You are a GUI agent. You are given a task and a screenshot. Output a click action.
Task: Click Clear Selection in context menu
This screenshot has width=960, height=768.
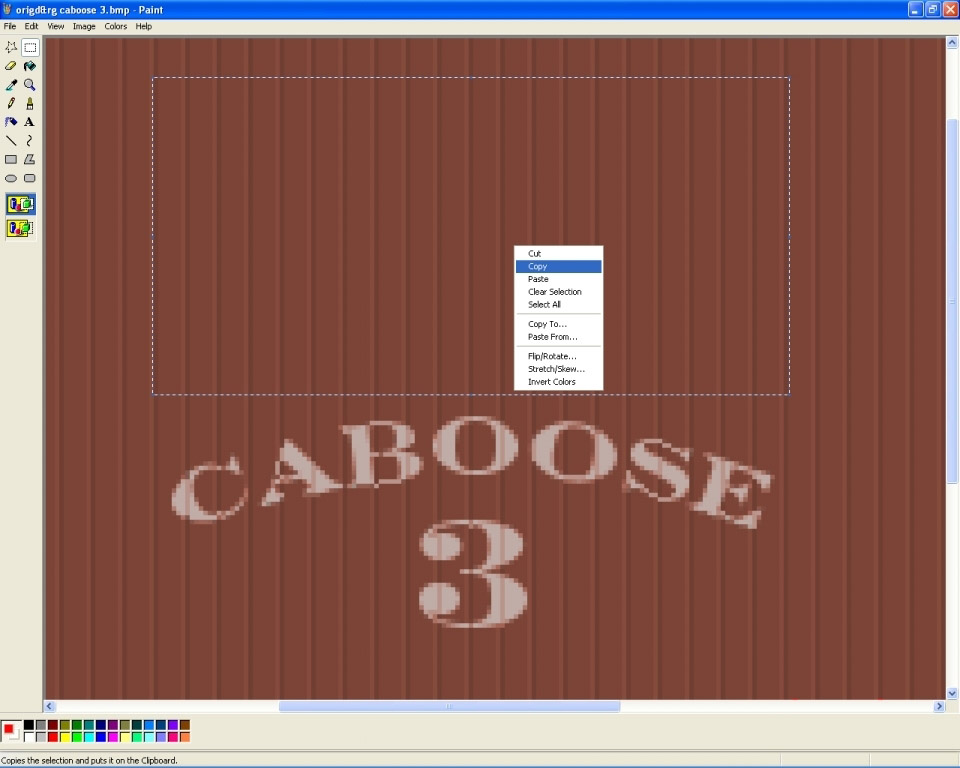pos(558,292)
